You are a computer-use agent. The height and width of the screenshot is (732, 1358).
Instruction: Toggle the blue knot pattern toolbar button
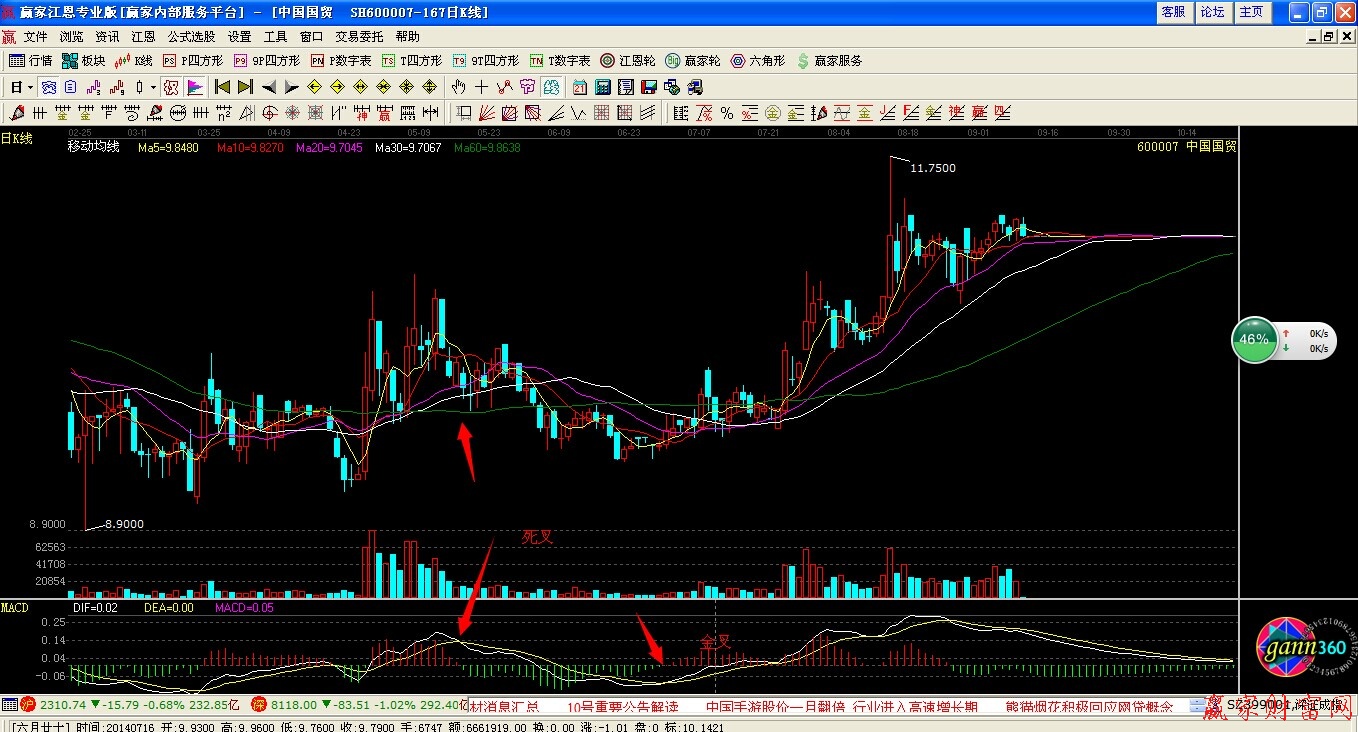point(49,87)
